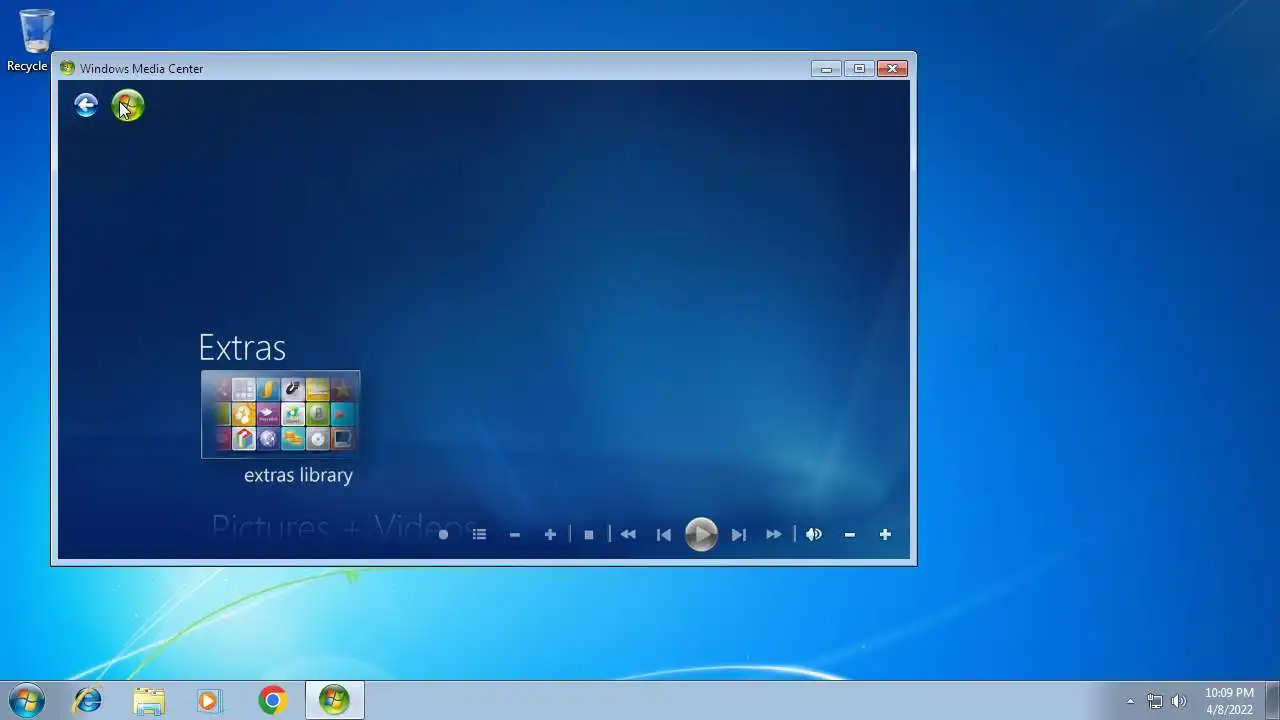Select Media Center taskbar button

[334, 701]
